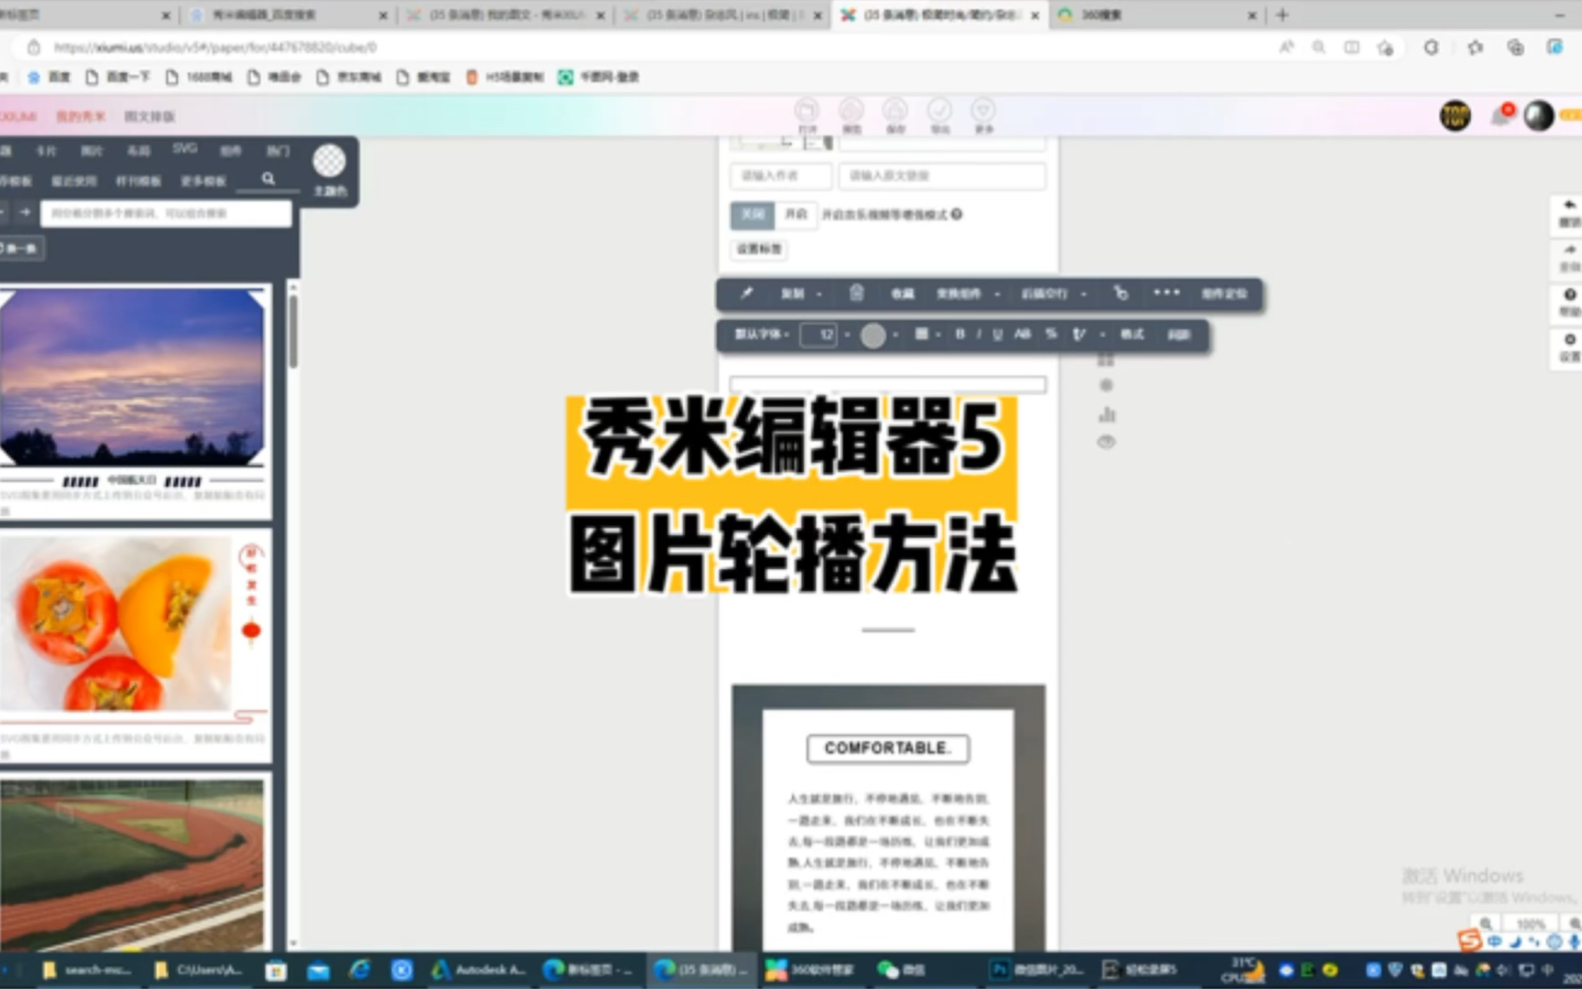1582x989 pixels.
Task: Click the user avatar icon at top right
Action: (1538, 116)
